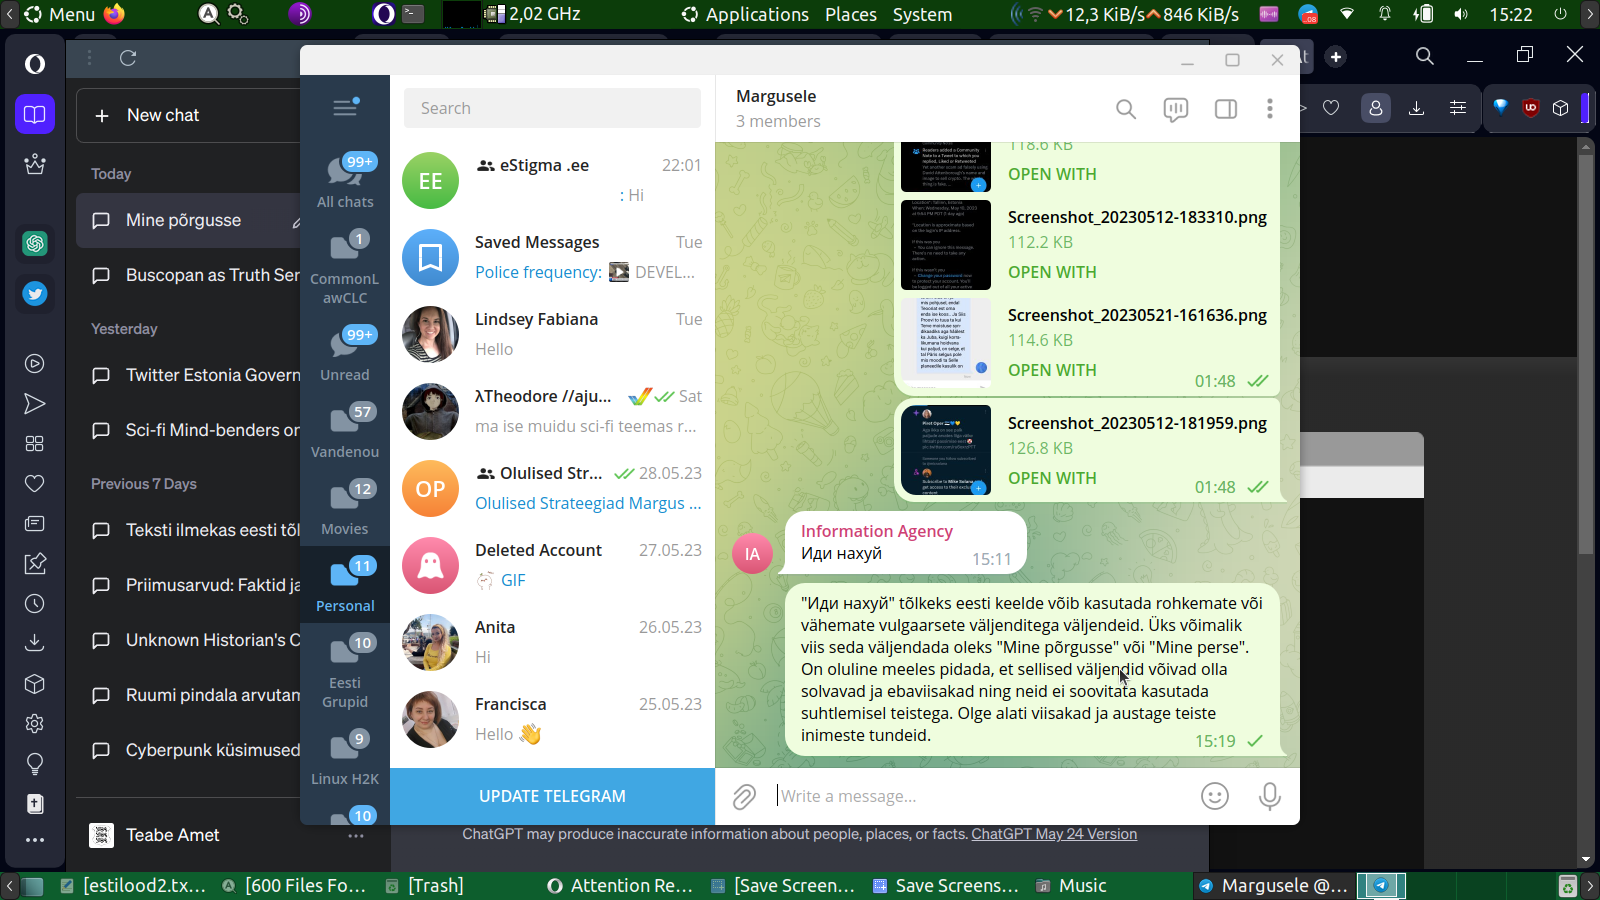
Task: Click the Telegram Search box
Action: click(x=552, y=108)
